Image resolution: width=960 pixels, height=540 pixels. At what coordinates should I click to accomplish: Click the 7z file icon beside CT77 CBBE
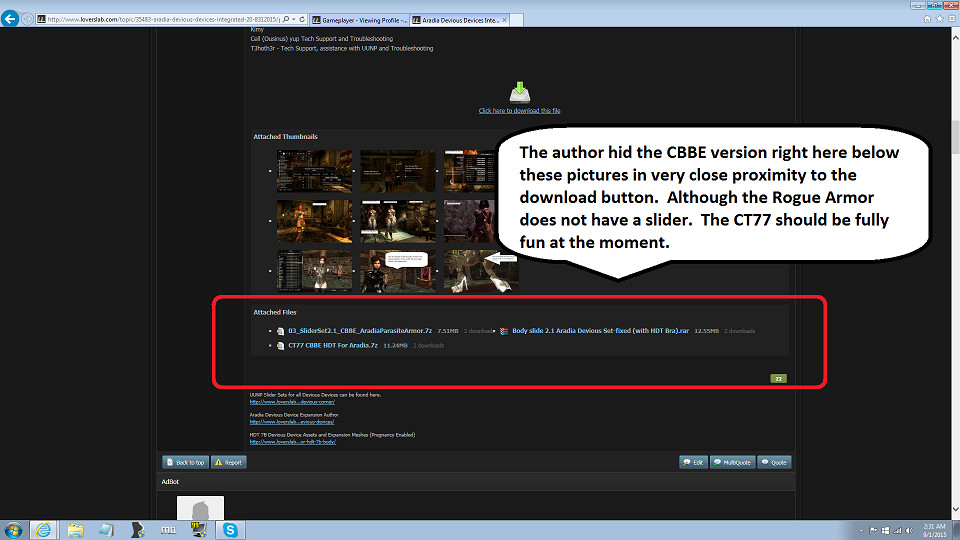[x=281, y=346]
